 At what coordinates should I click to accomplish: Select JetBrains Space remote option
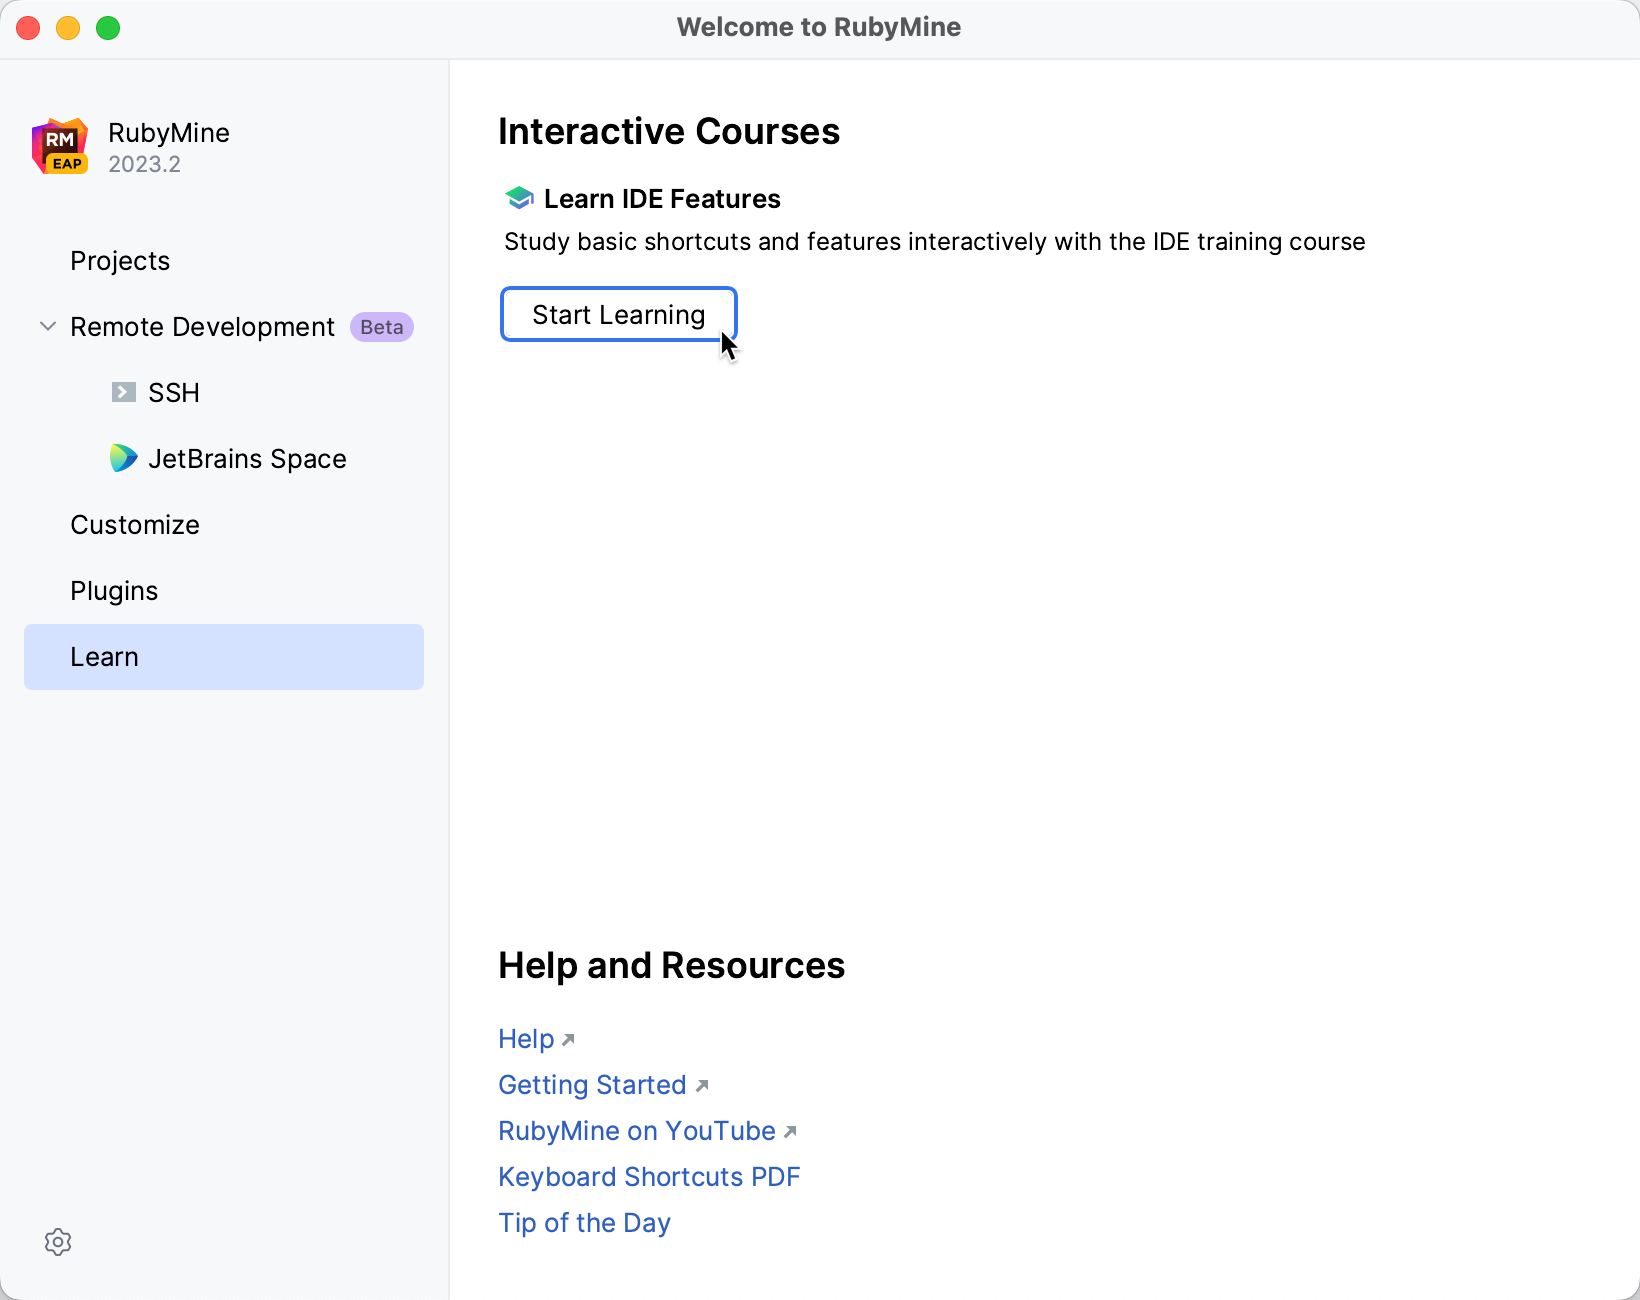[247, 459]
